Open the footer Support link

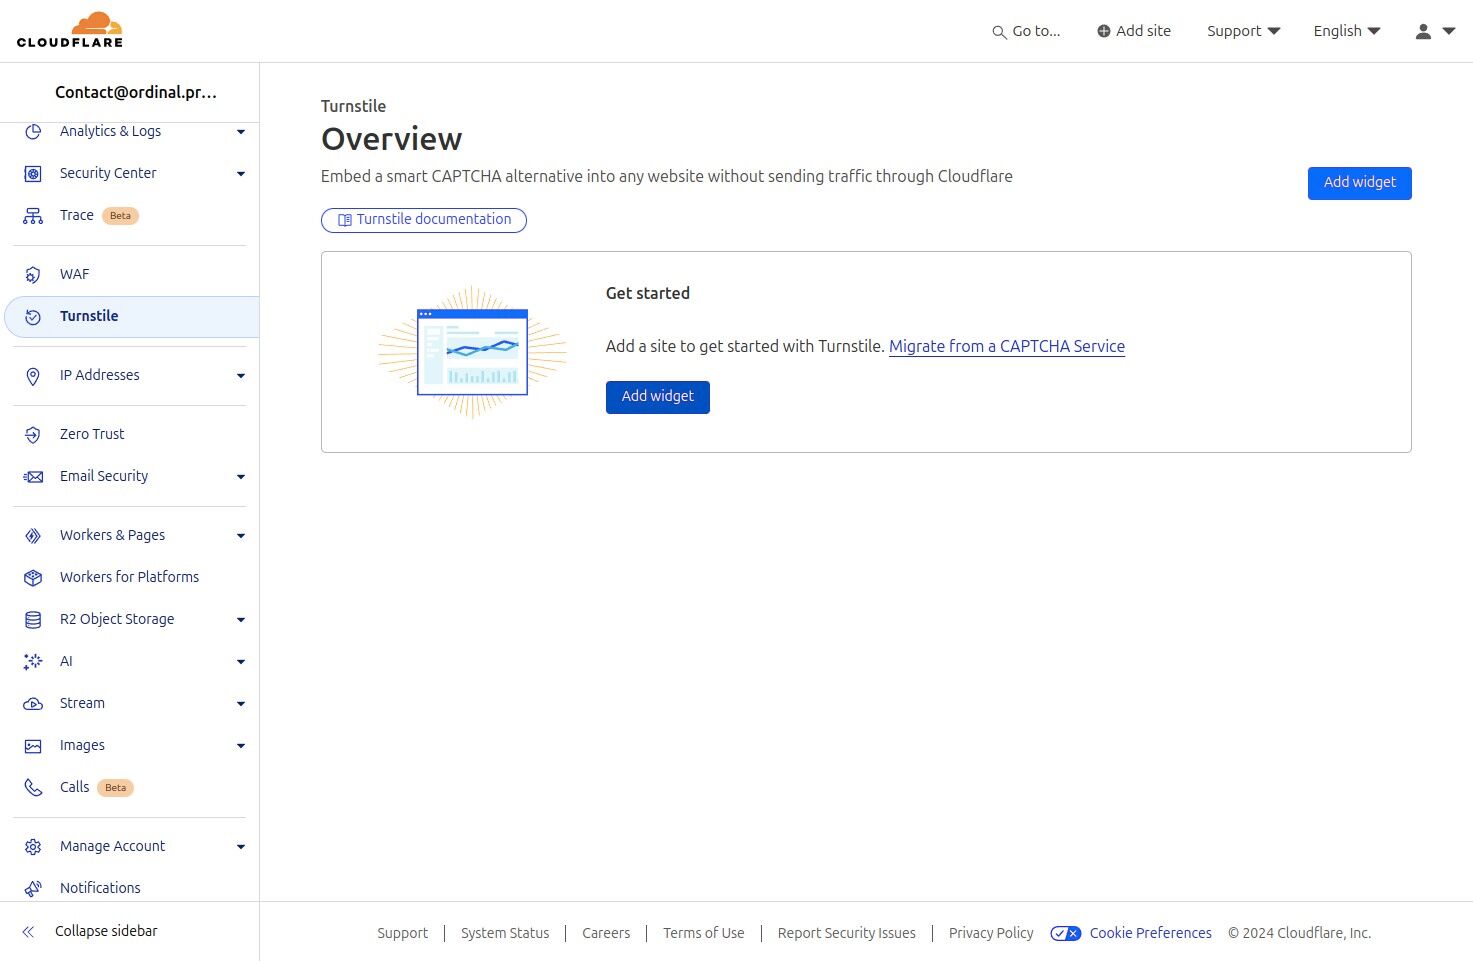click(x=402, y=933)
